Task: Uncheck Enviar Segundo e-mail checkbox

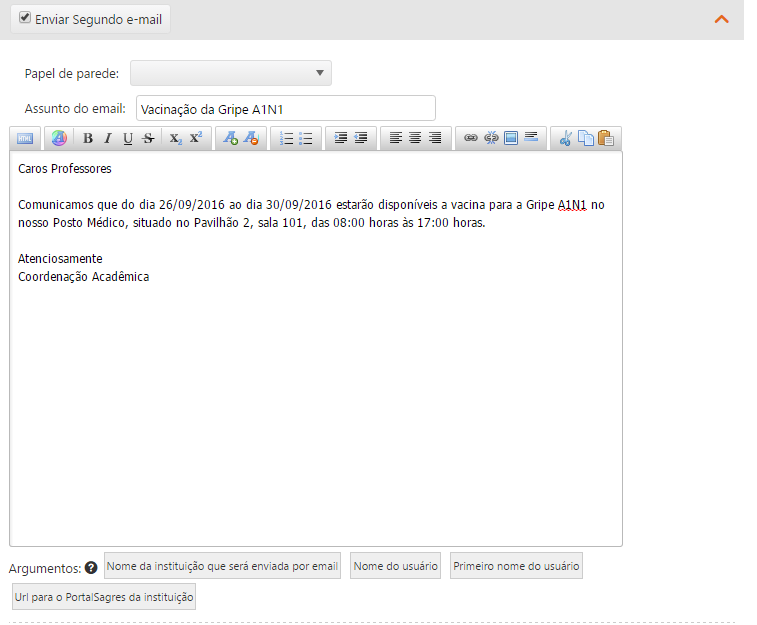Action: pyautogui.click(x=25, y=18)
